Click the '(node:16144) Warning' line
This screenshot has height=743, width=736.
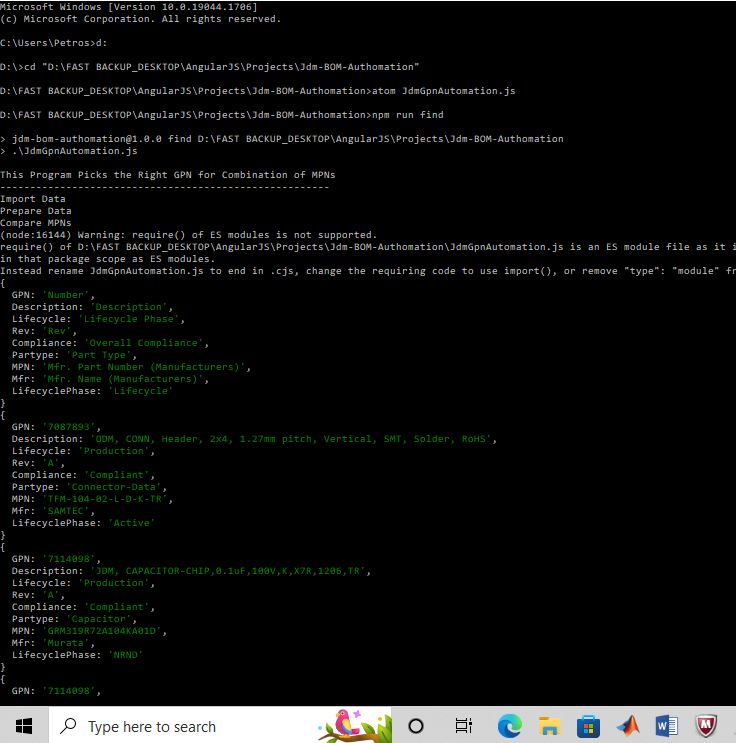[x=189, y=235]
